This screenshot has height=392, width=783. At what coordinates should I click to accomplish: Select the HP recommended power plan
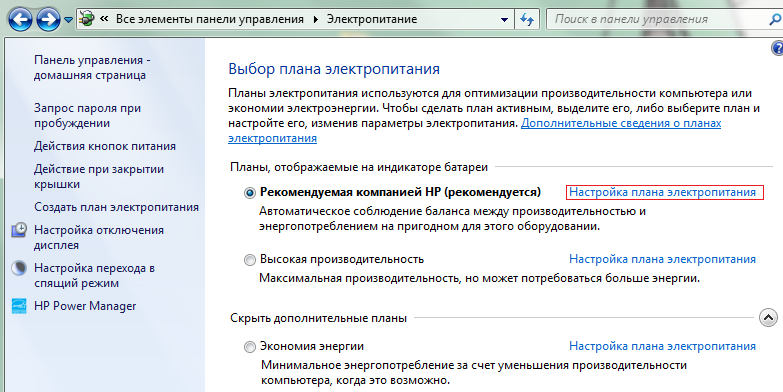[250, 193]
